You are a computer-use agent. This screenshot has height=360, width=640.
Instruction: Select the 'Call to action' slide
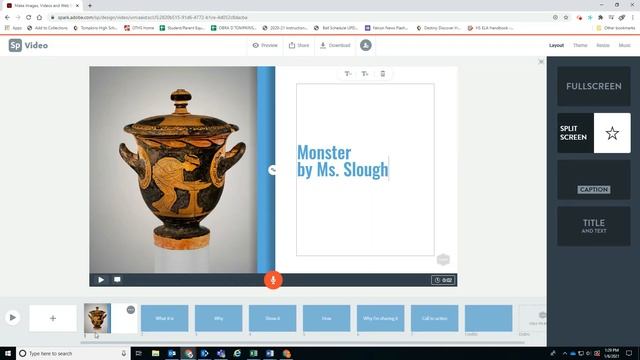point(434,318)
